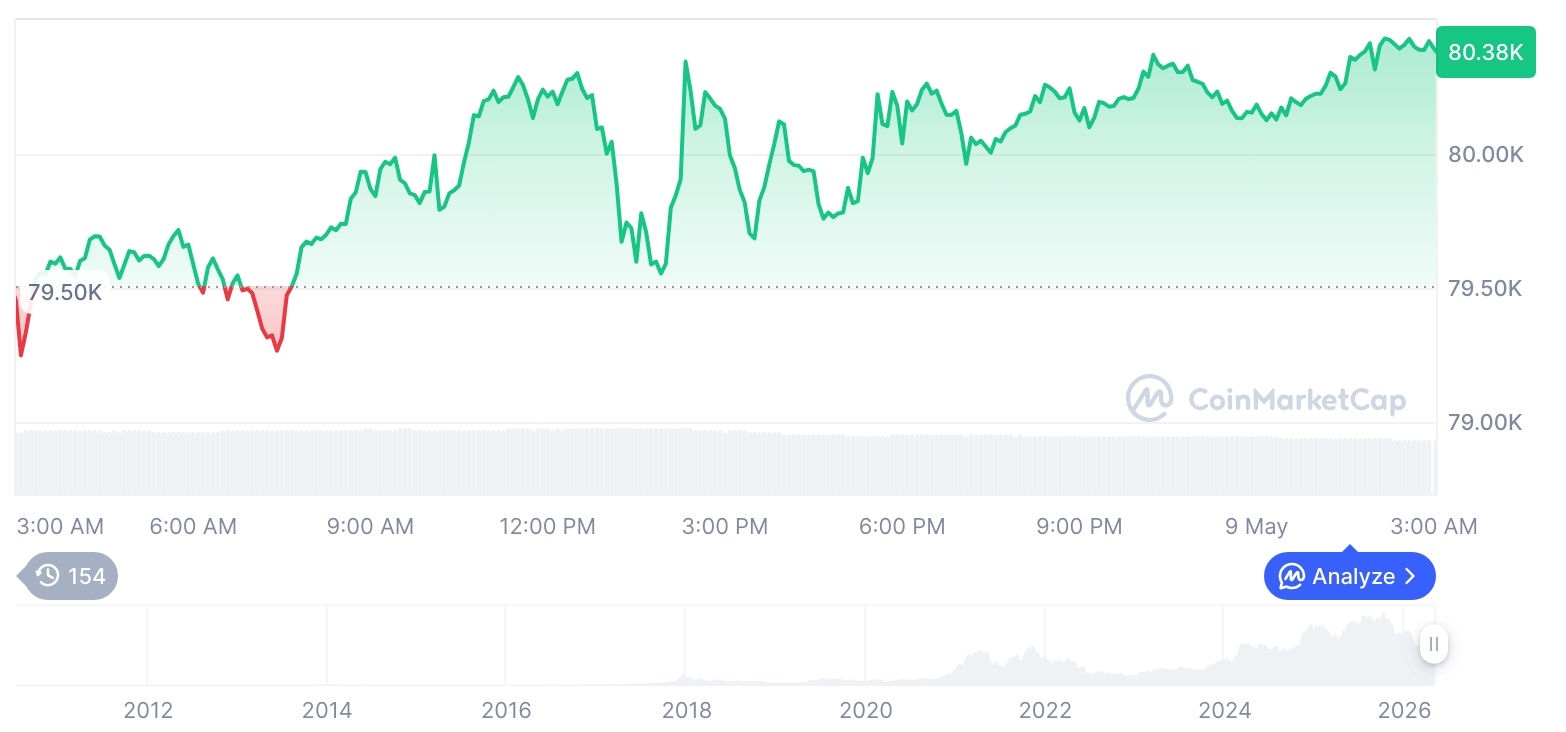Click the chevron arrow on Analyze button

click(x=1410, y=577)
